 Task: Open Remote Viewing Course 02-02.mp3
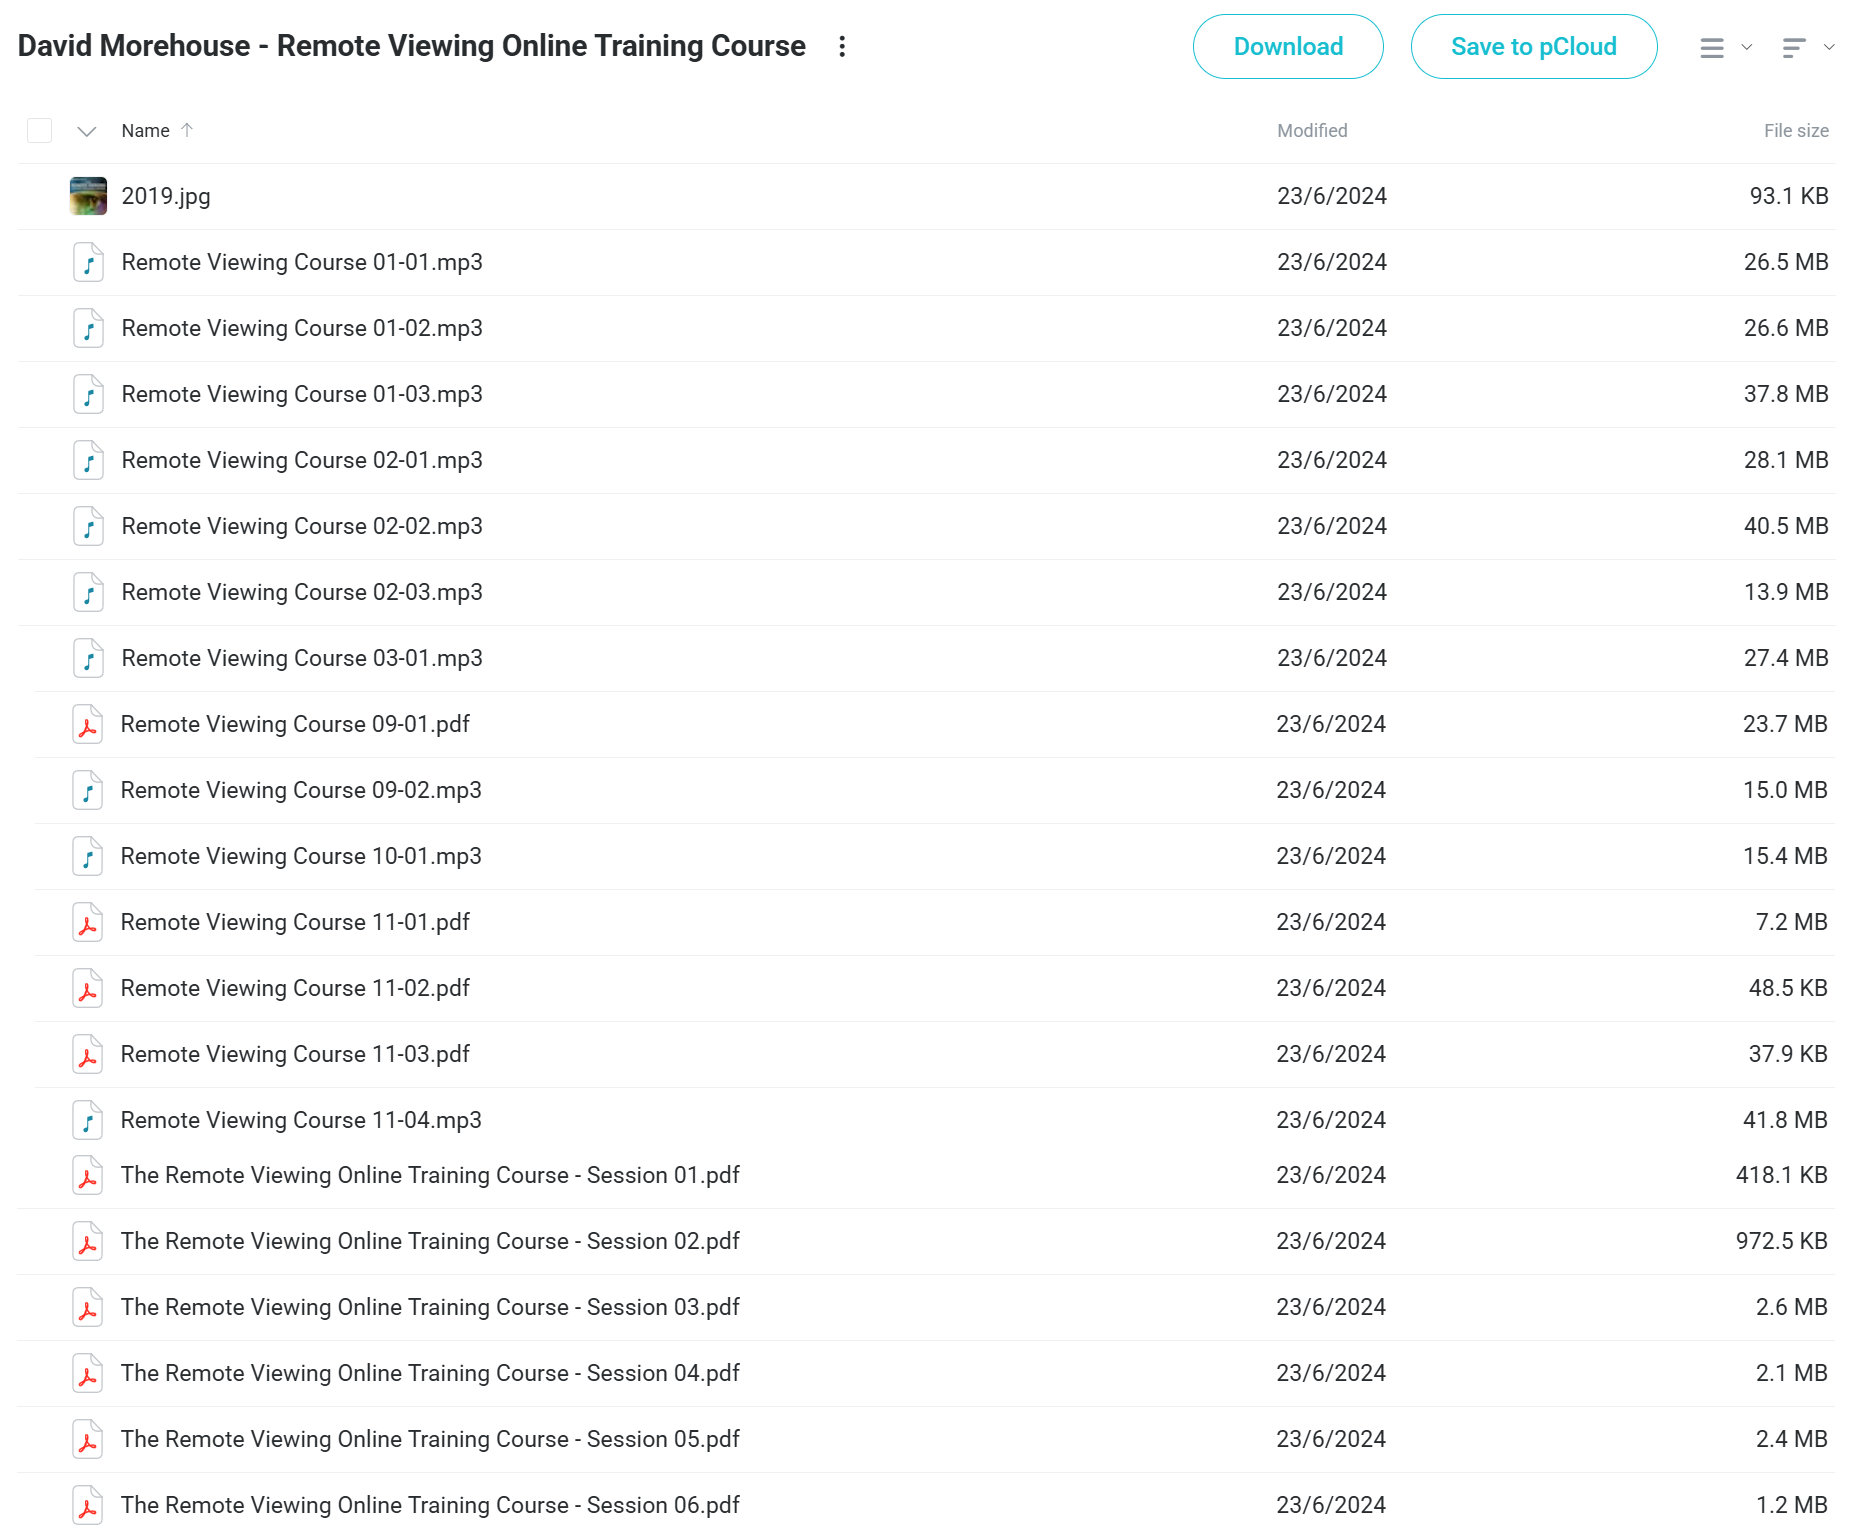[x=302, y=526]
